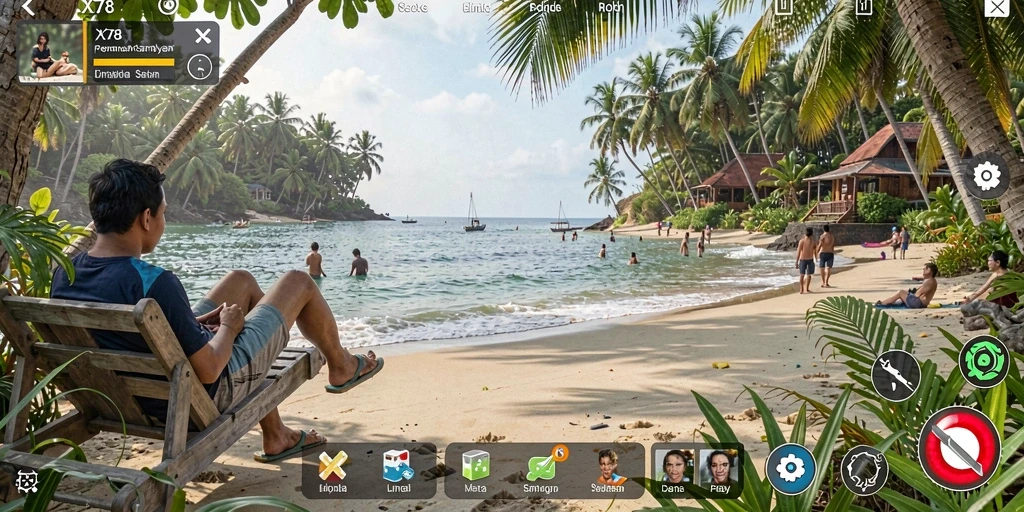Click the yellow progress bar on X78 card
Viewport: 1024px width, 512px height.
[134, 63]
